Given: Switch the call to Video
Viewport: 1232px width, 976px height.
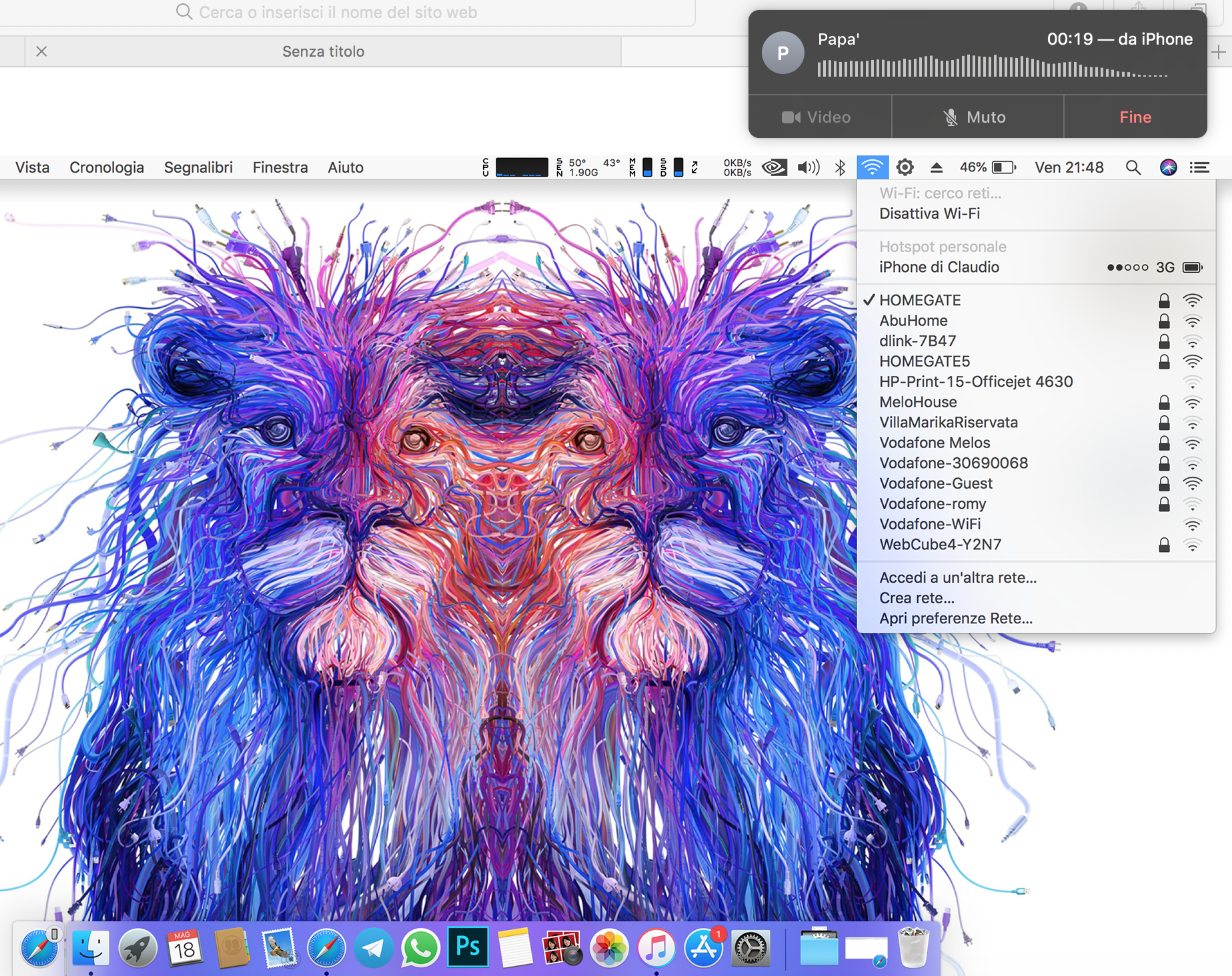Looking at the screenshot, I should [x=819, y=117].
